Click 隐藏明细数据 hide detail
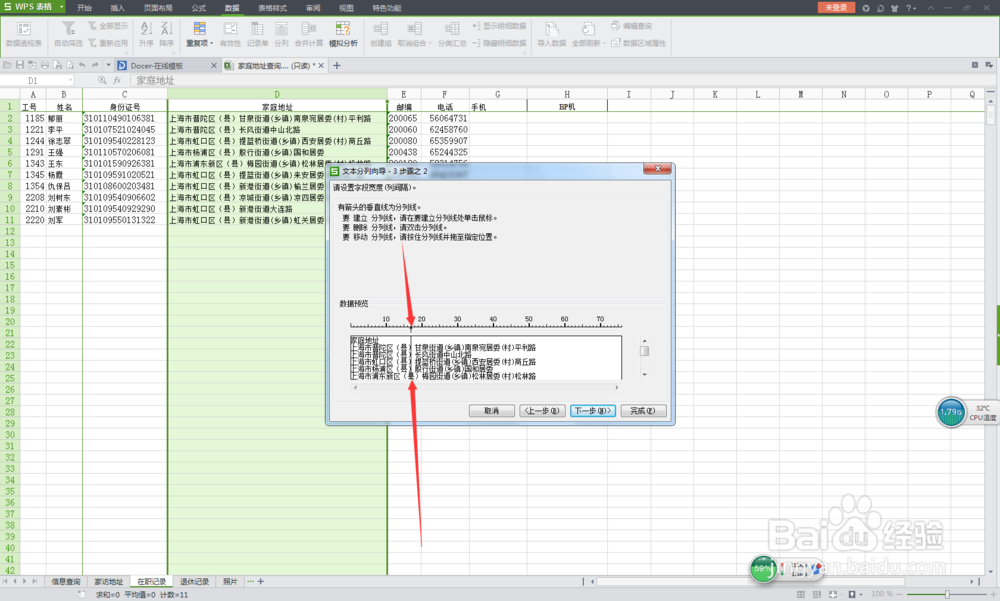The image size is (1000, 601). pyautogui.click(x=499, y=43)
